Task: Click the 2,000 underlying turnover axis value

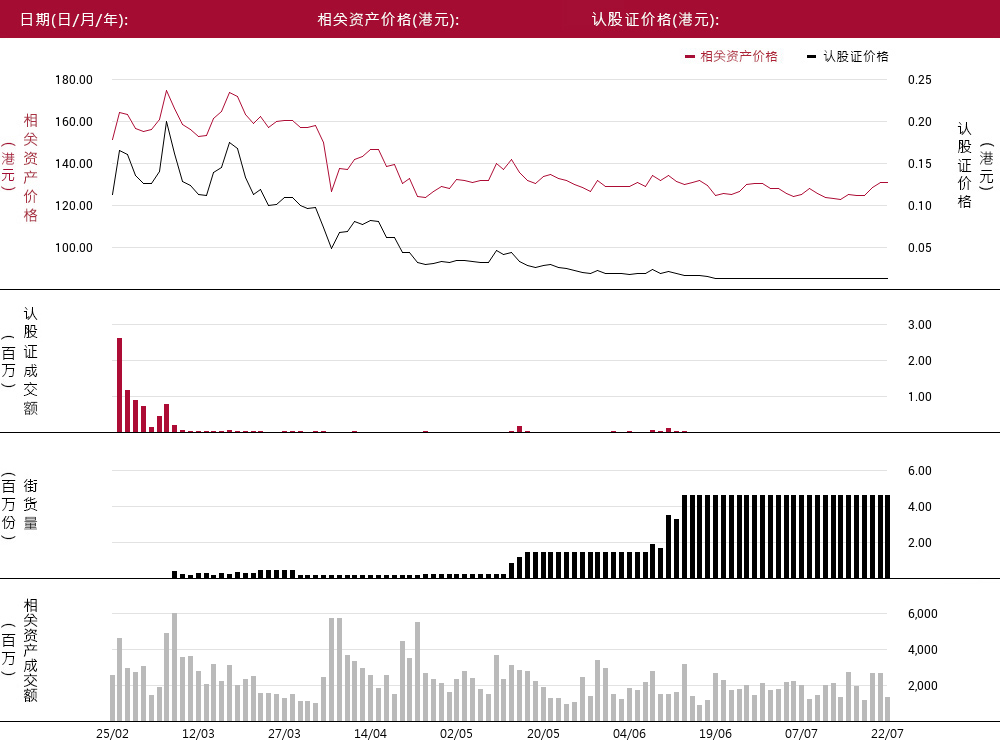Action: click(923, 686)
